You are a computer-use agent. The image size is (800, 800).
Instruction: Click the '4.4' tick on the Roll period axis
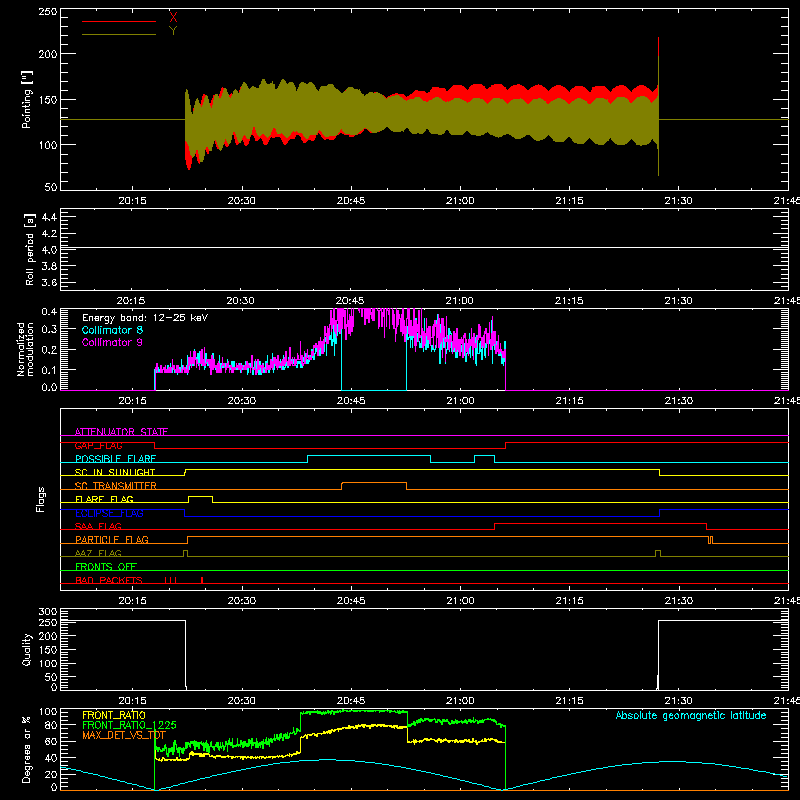click(x=49, y=217)
